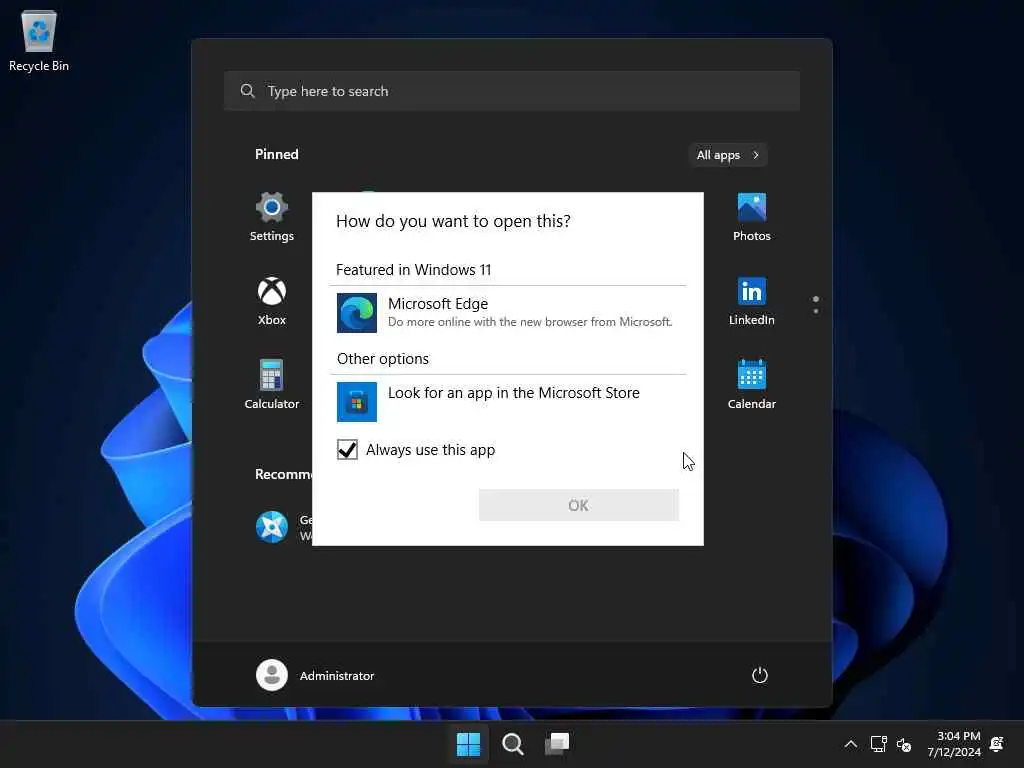This screenshot has height=768, width=1024.
Task: Click the Administrator account name
Action: pyautogui.click(x=337, y=676)
